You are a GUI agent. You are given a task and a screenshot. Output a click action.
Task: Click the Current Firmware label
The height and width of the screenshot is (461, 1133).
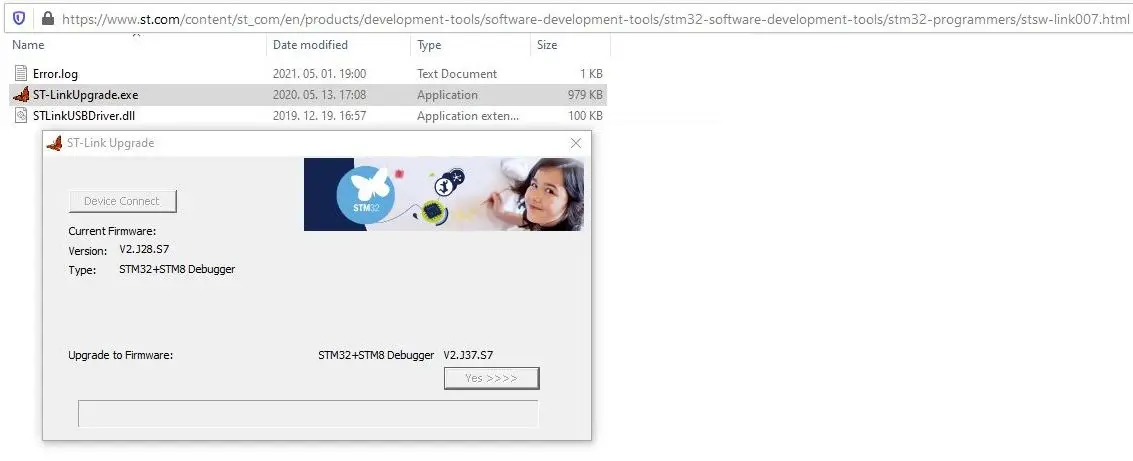[x=112, y=231]
